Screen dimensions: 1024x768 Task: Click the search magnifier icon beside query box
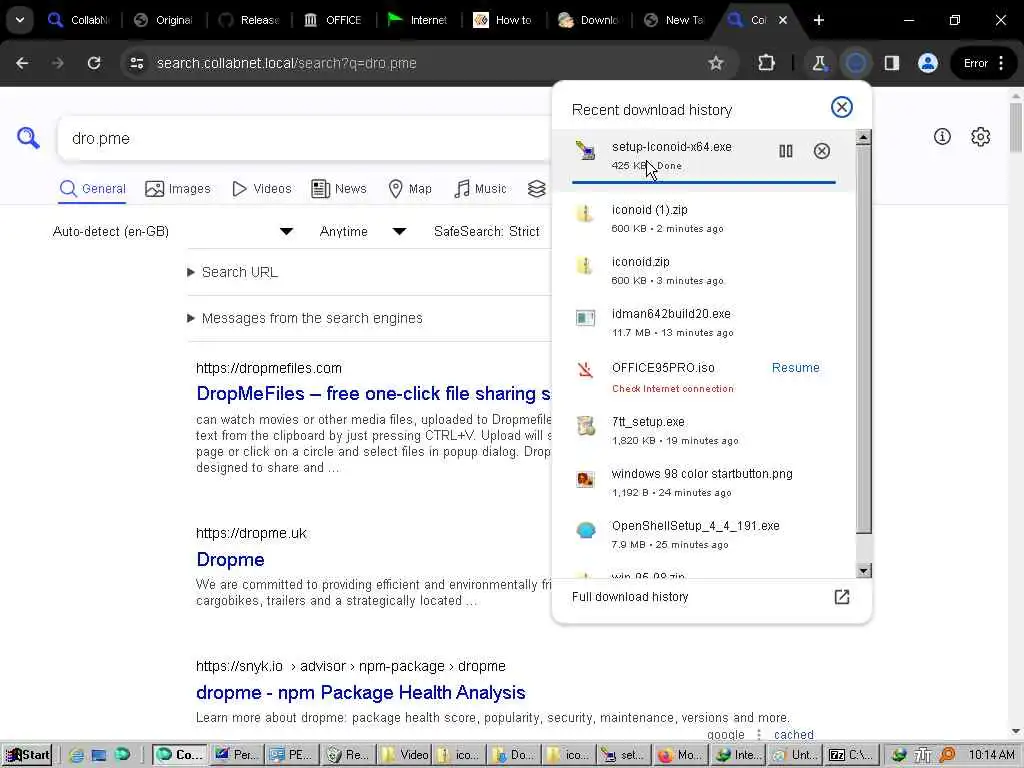[x=28, y=138]
